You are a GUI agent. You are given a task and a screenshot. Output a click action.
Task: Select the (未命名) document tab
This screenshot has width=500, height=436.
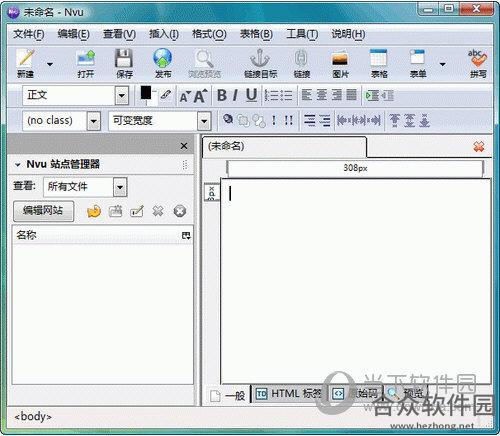pos(284,146)
